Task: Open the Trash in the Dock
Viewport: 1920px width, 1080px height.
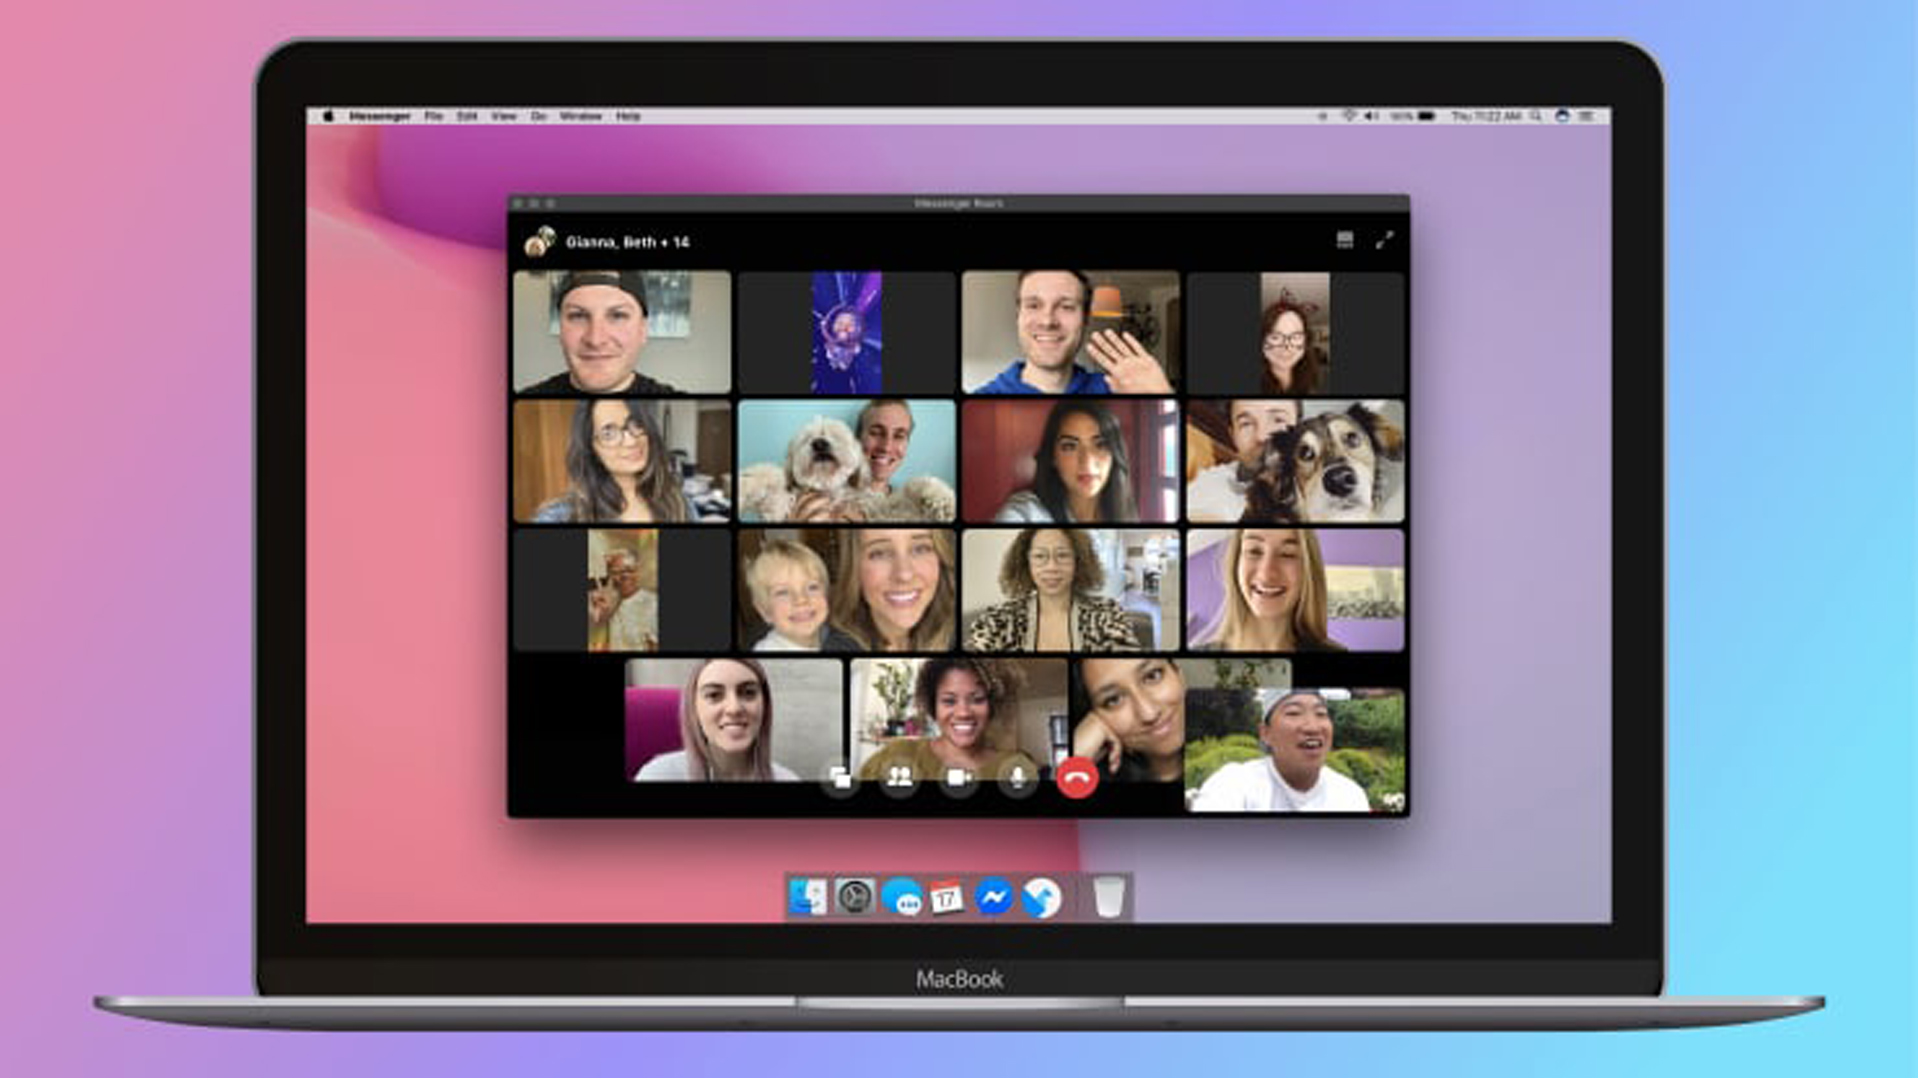Action: point(1108,897)
